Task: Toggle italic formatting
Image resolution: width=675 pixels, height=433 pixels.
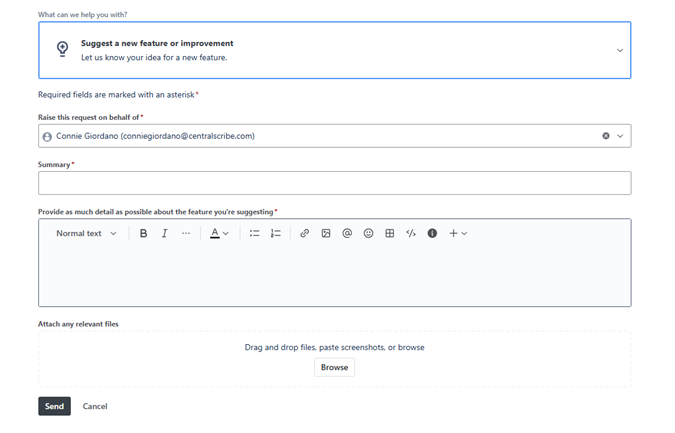Action: (164, 233)
